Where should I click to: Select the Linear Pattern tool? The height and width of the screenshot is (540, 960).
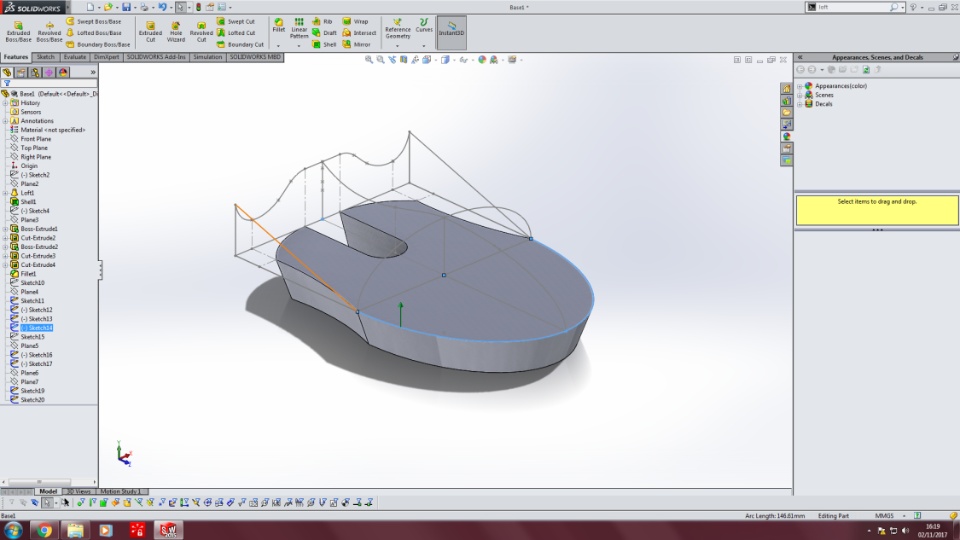coord(299,28)
